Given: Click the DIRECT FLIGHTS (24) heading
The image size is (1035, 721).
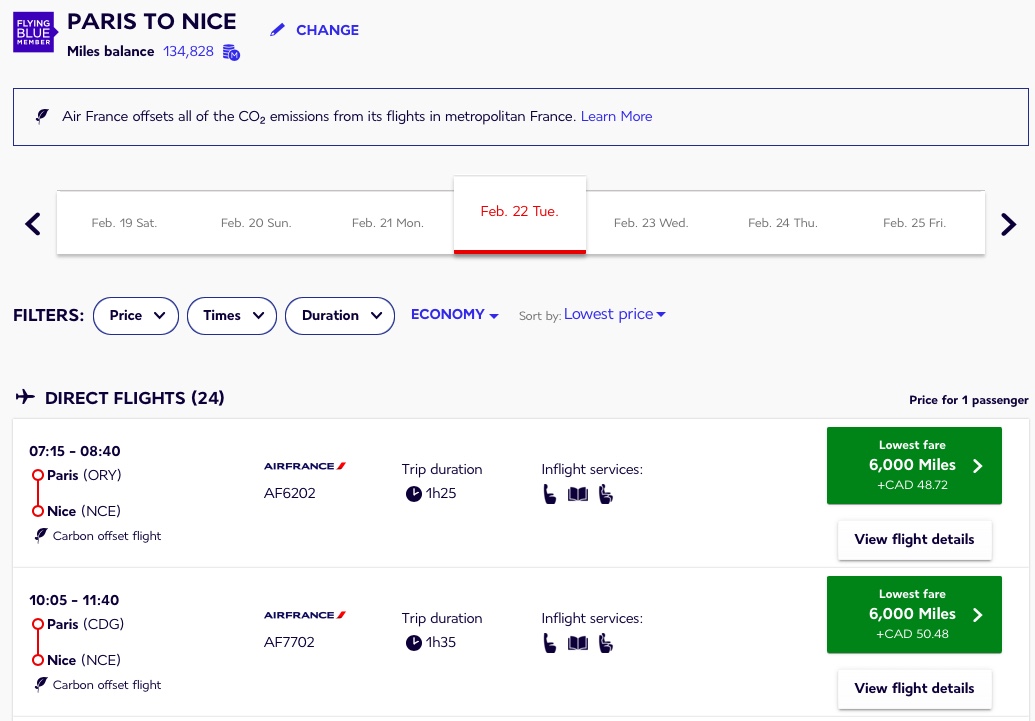Looking at the screenshot, I should pyautogui.click(x=135, y=398).
